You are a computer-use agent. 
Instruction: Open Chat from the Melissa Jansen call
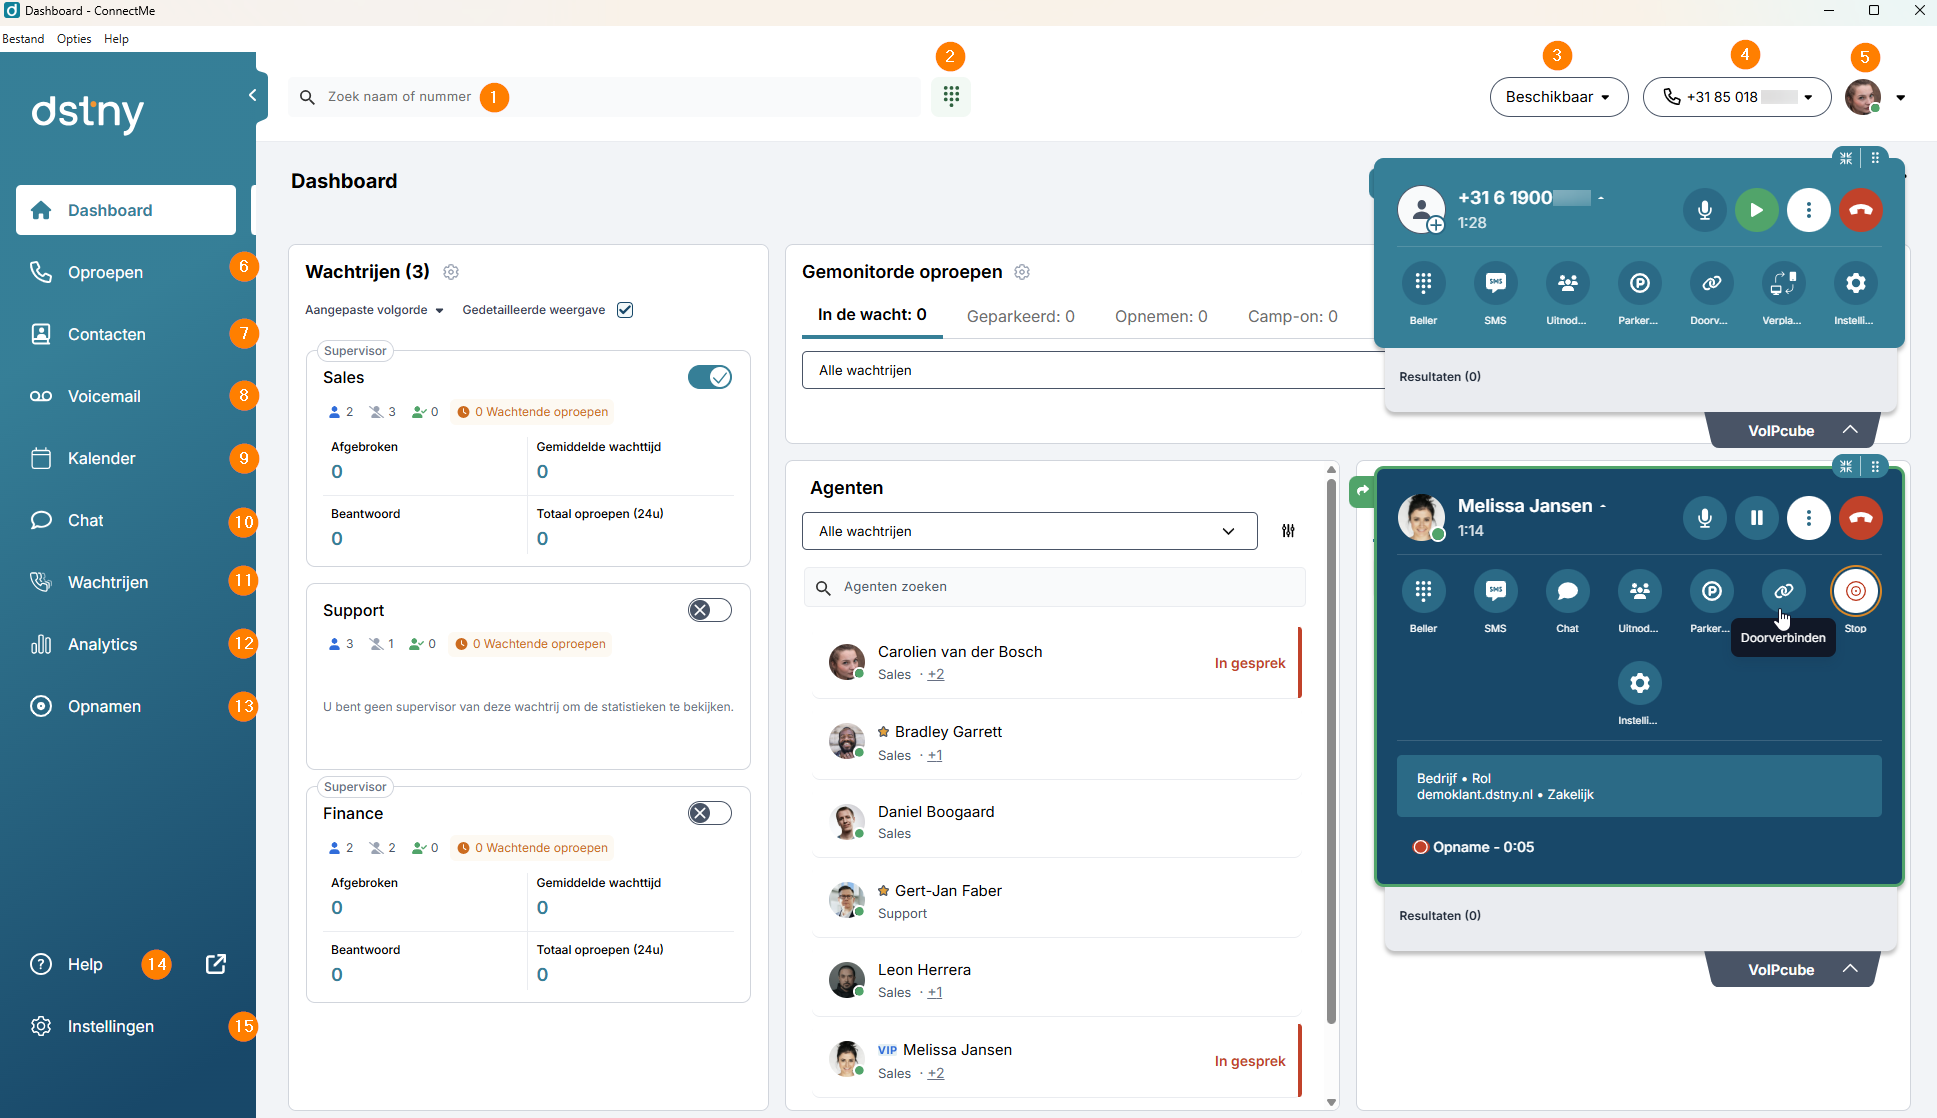tap(1567, 591)
